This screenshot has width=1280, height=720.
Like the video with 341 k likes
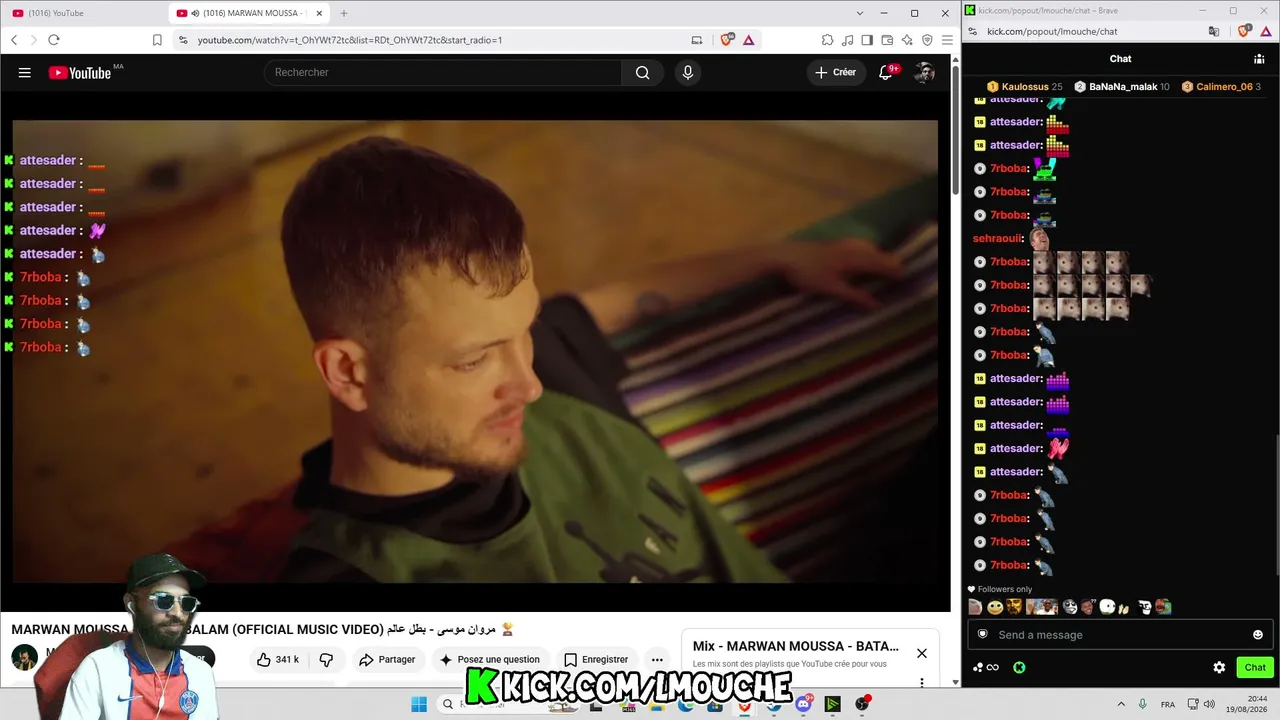[x=277, y=659]
